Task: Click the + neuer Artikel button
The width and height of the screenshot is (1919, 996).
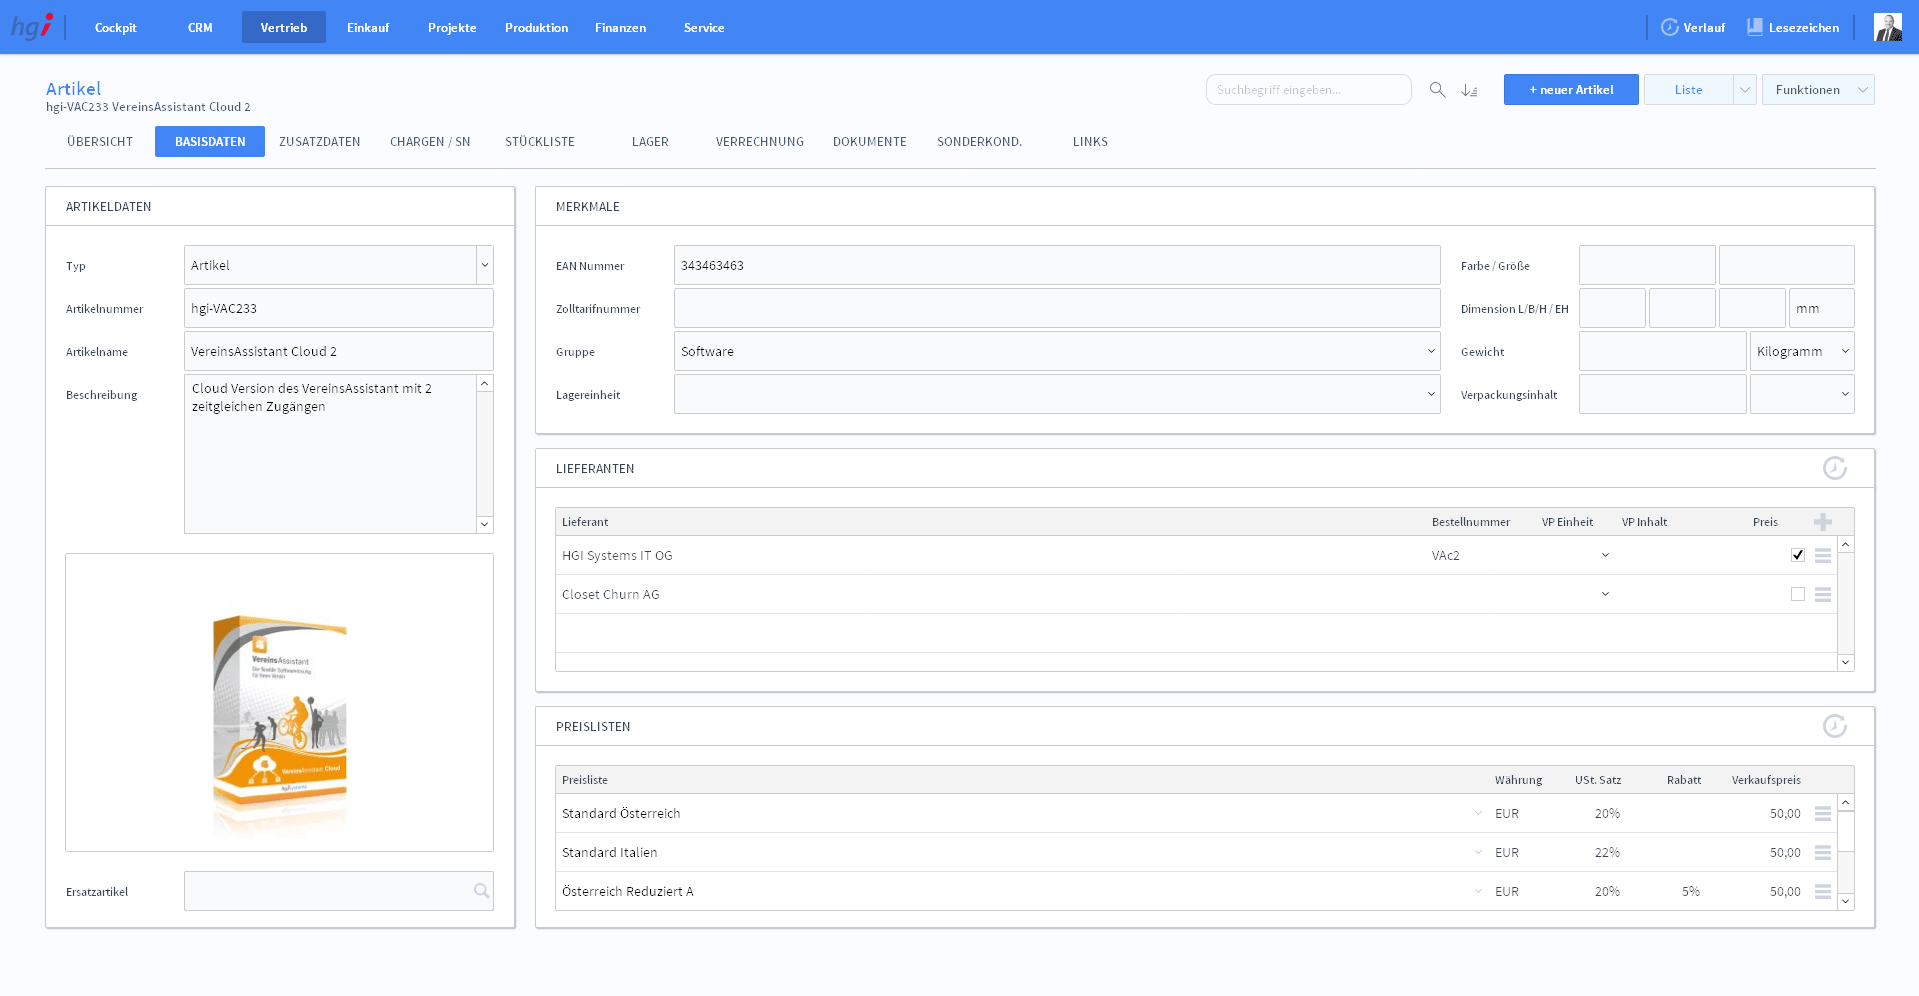Action: click(x=1571, y=90)
